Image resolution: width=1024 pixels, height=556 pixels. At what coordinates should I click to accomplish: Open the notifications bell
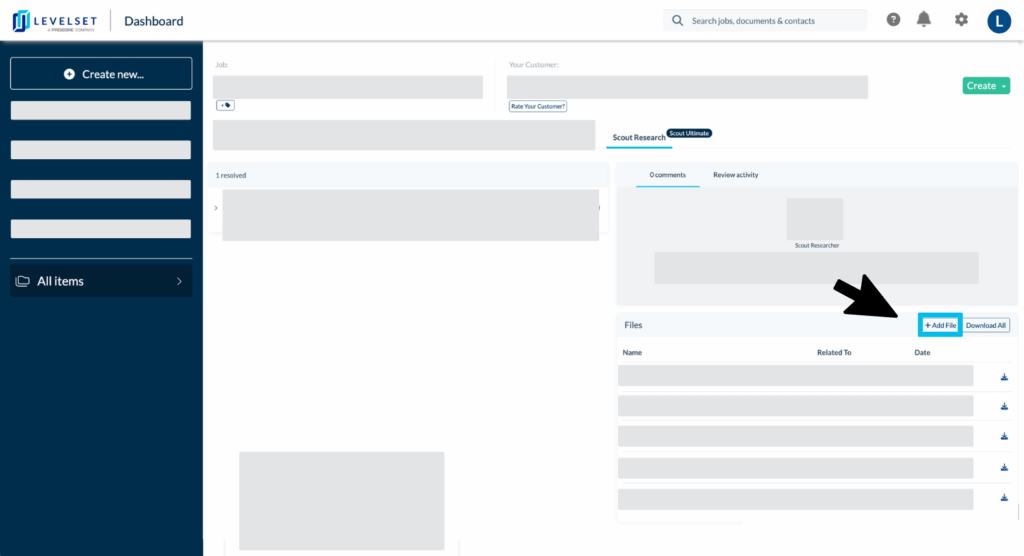(924, 20)
